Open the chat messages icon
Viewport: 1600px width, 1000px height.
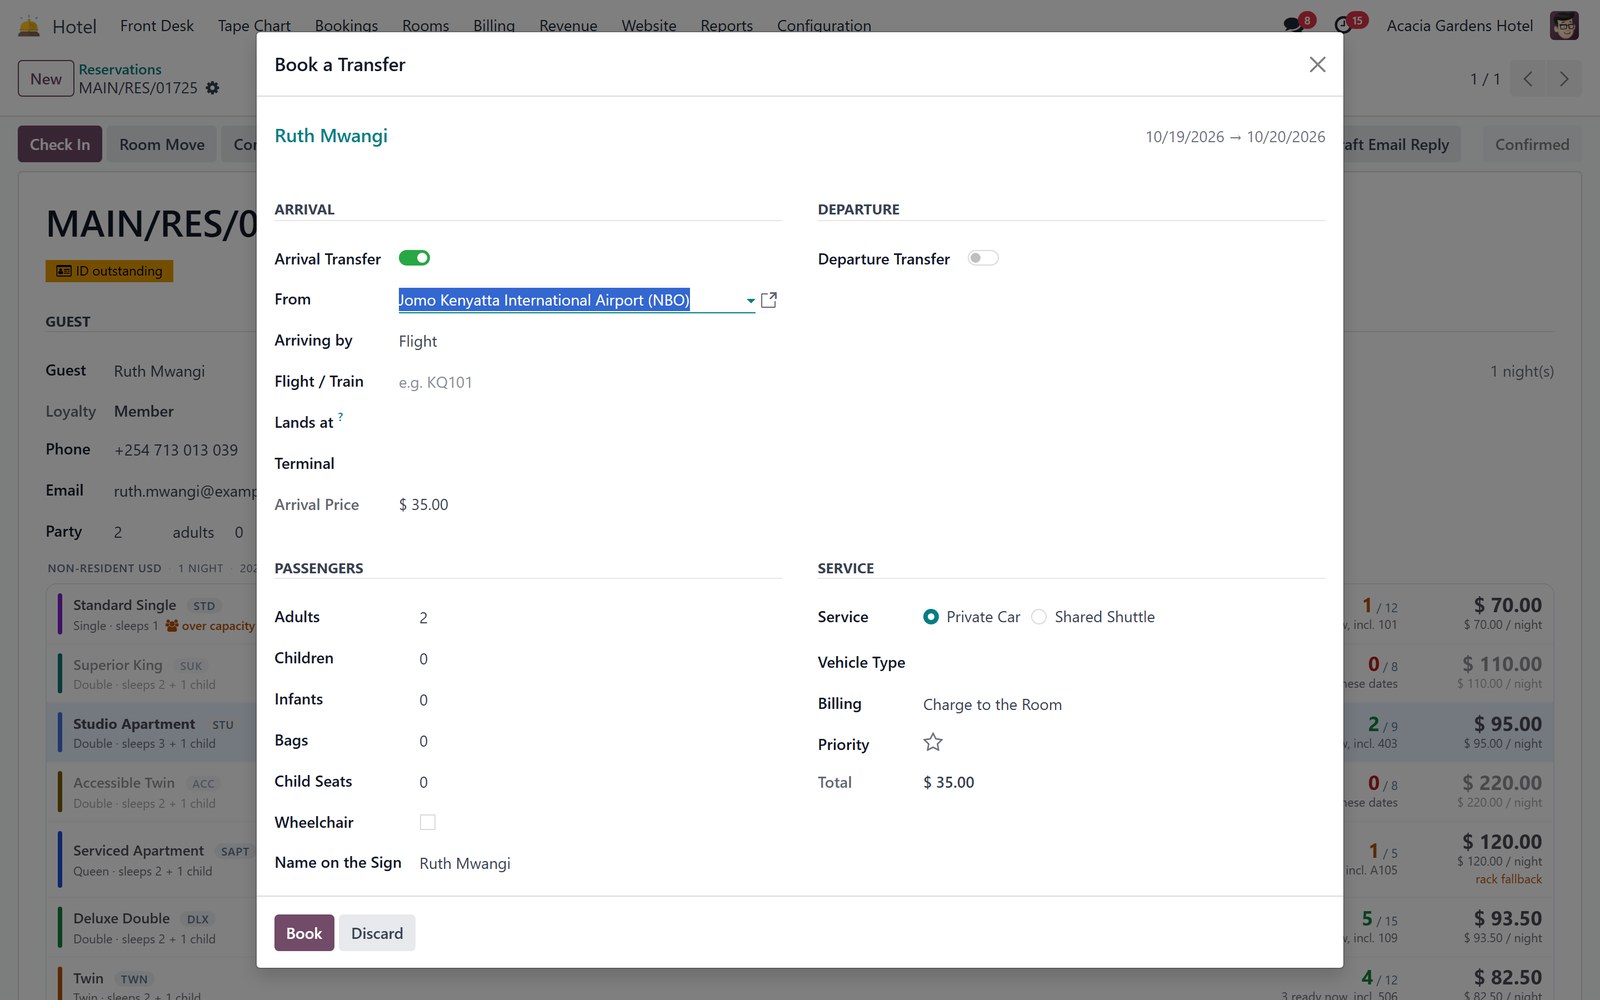pos(1293,25)
